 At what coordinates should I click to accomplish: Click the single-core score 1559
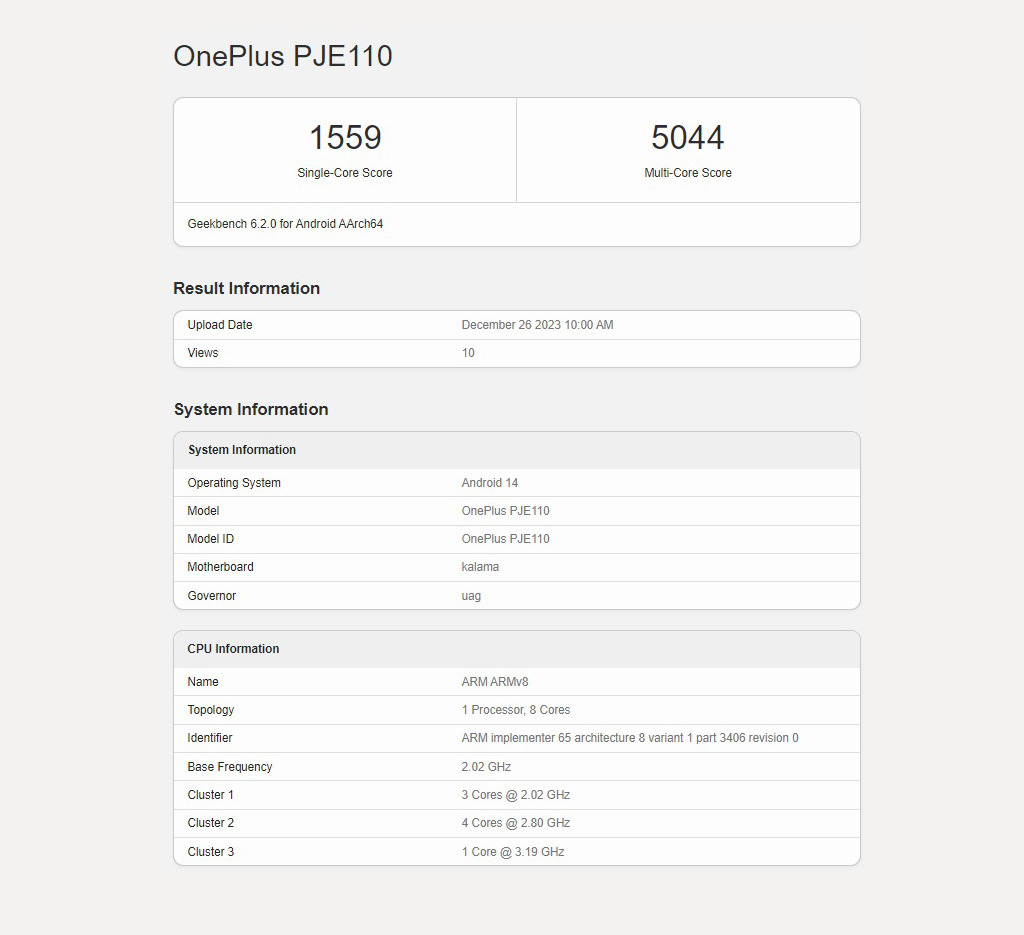point(345,138)
